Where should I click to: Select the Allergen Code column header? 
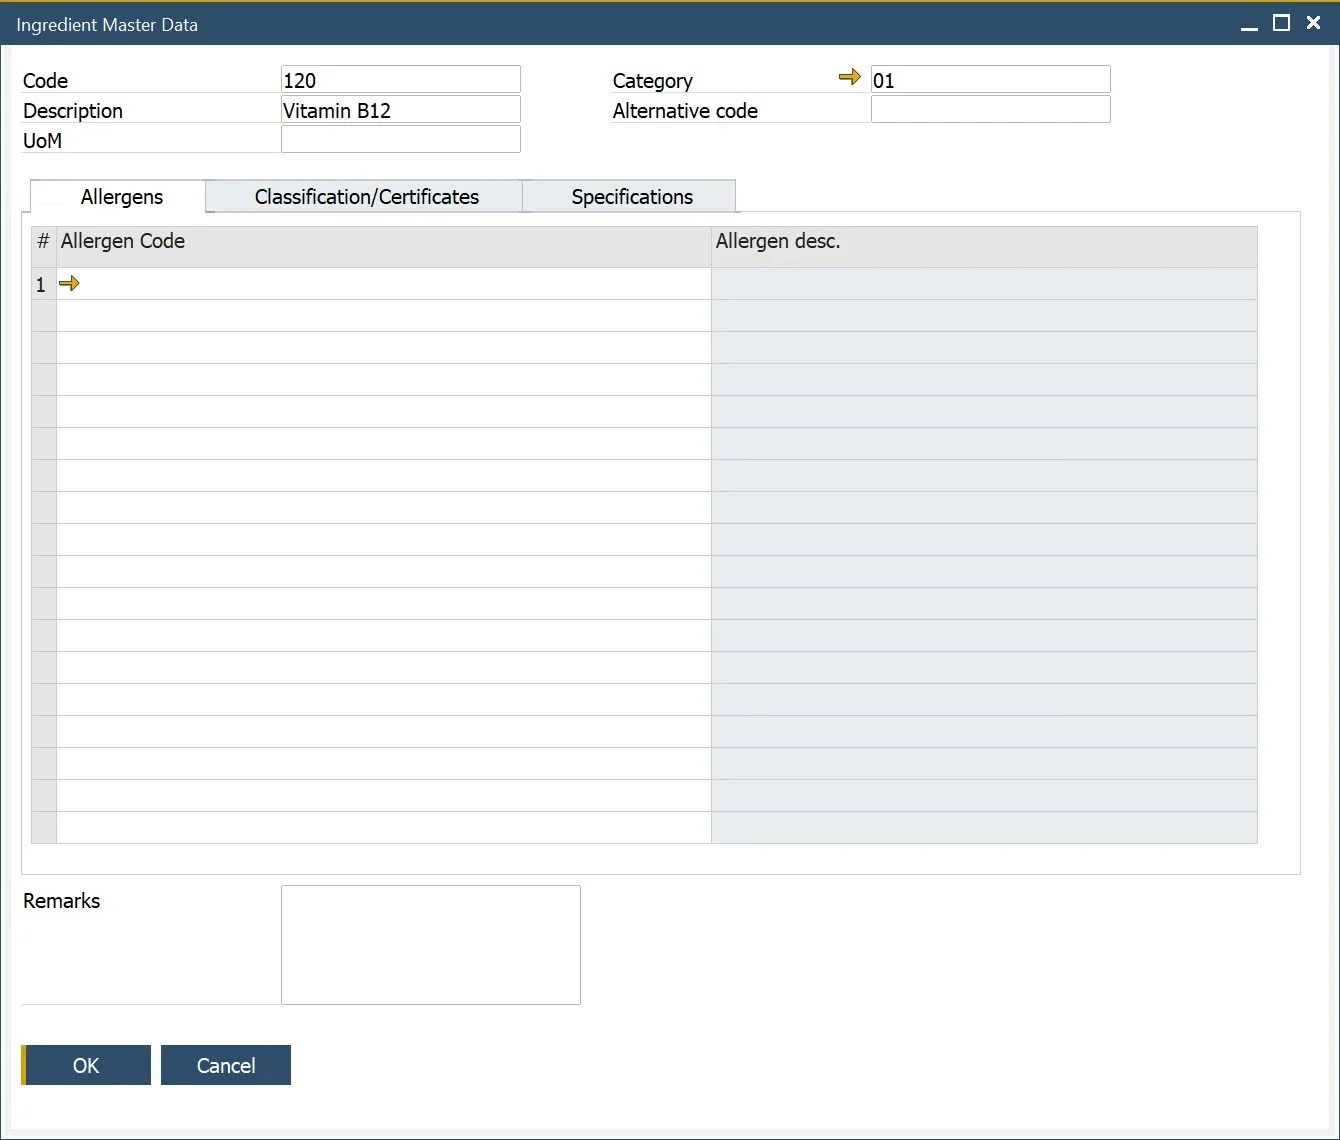(x=383, y=242)
